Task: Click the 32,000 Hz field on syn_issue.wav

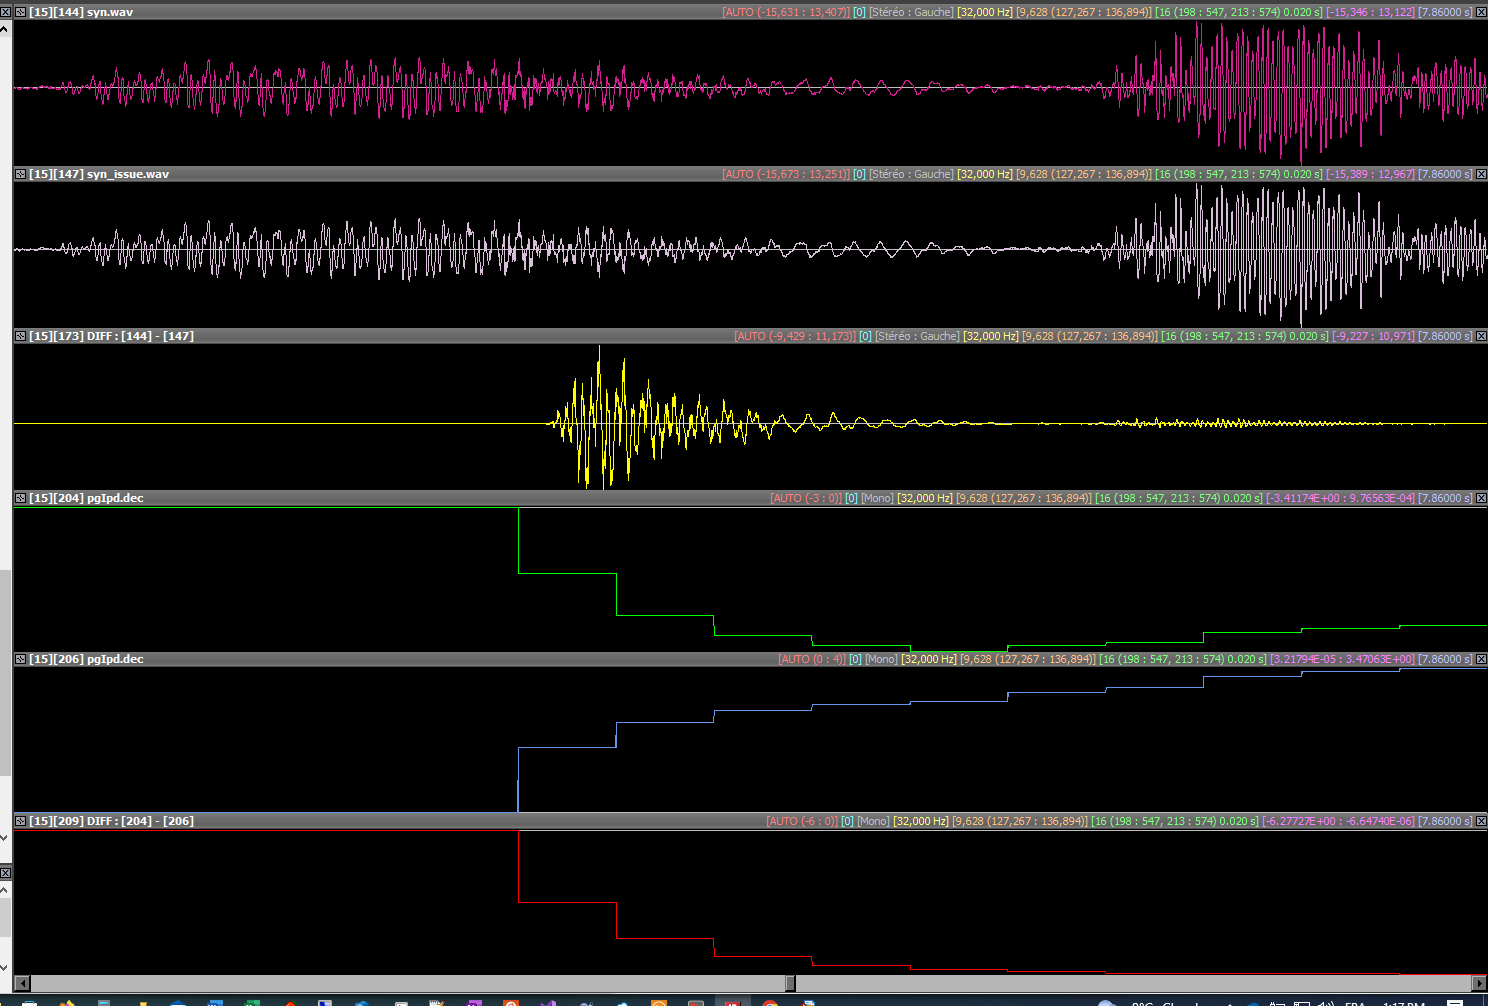Action: tap(984, 174)
